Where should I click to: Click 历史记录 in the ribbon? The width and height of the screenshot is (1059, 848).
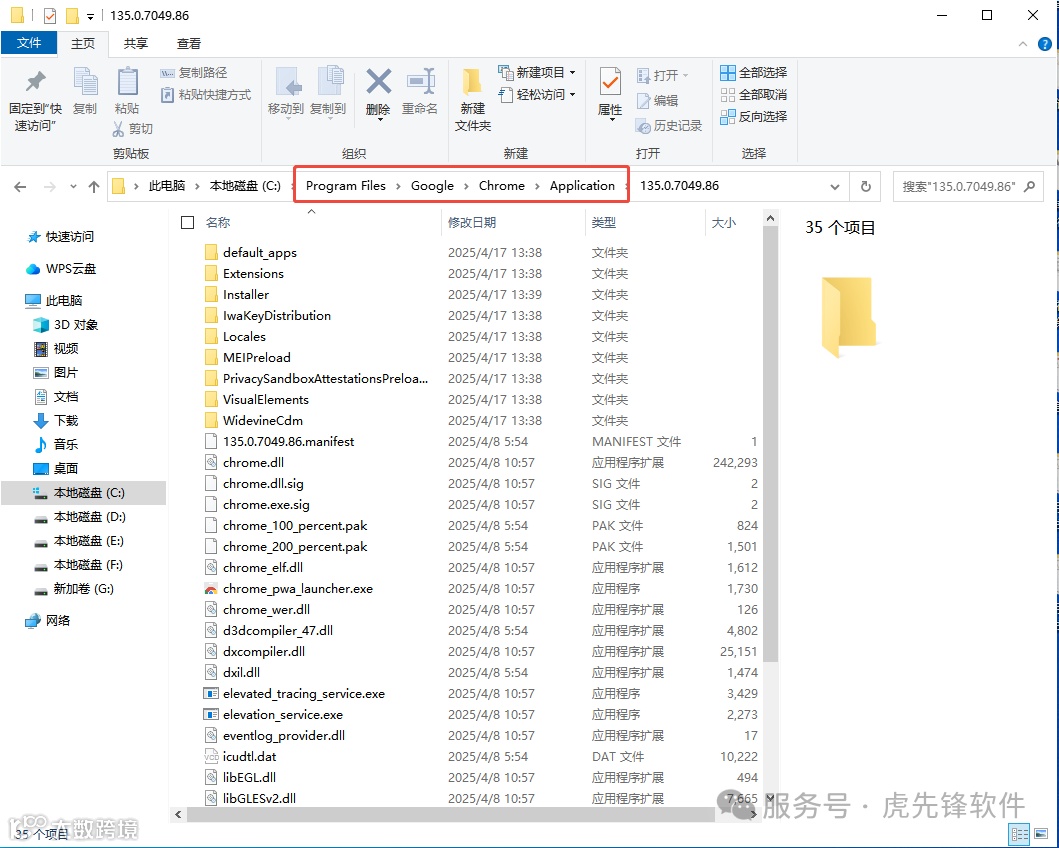coord(669,126)
